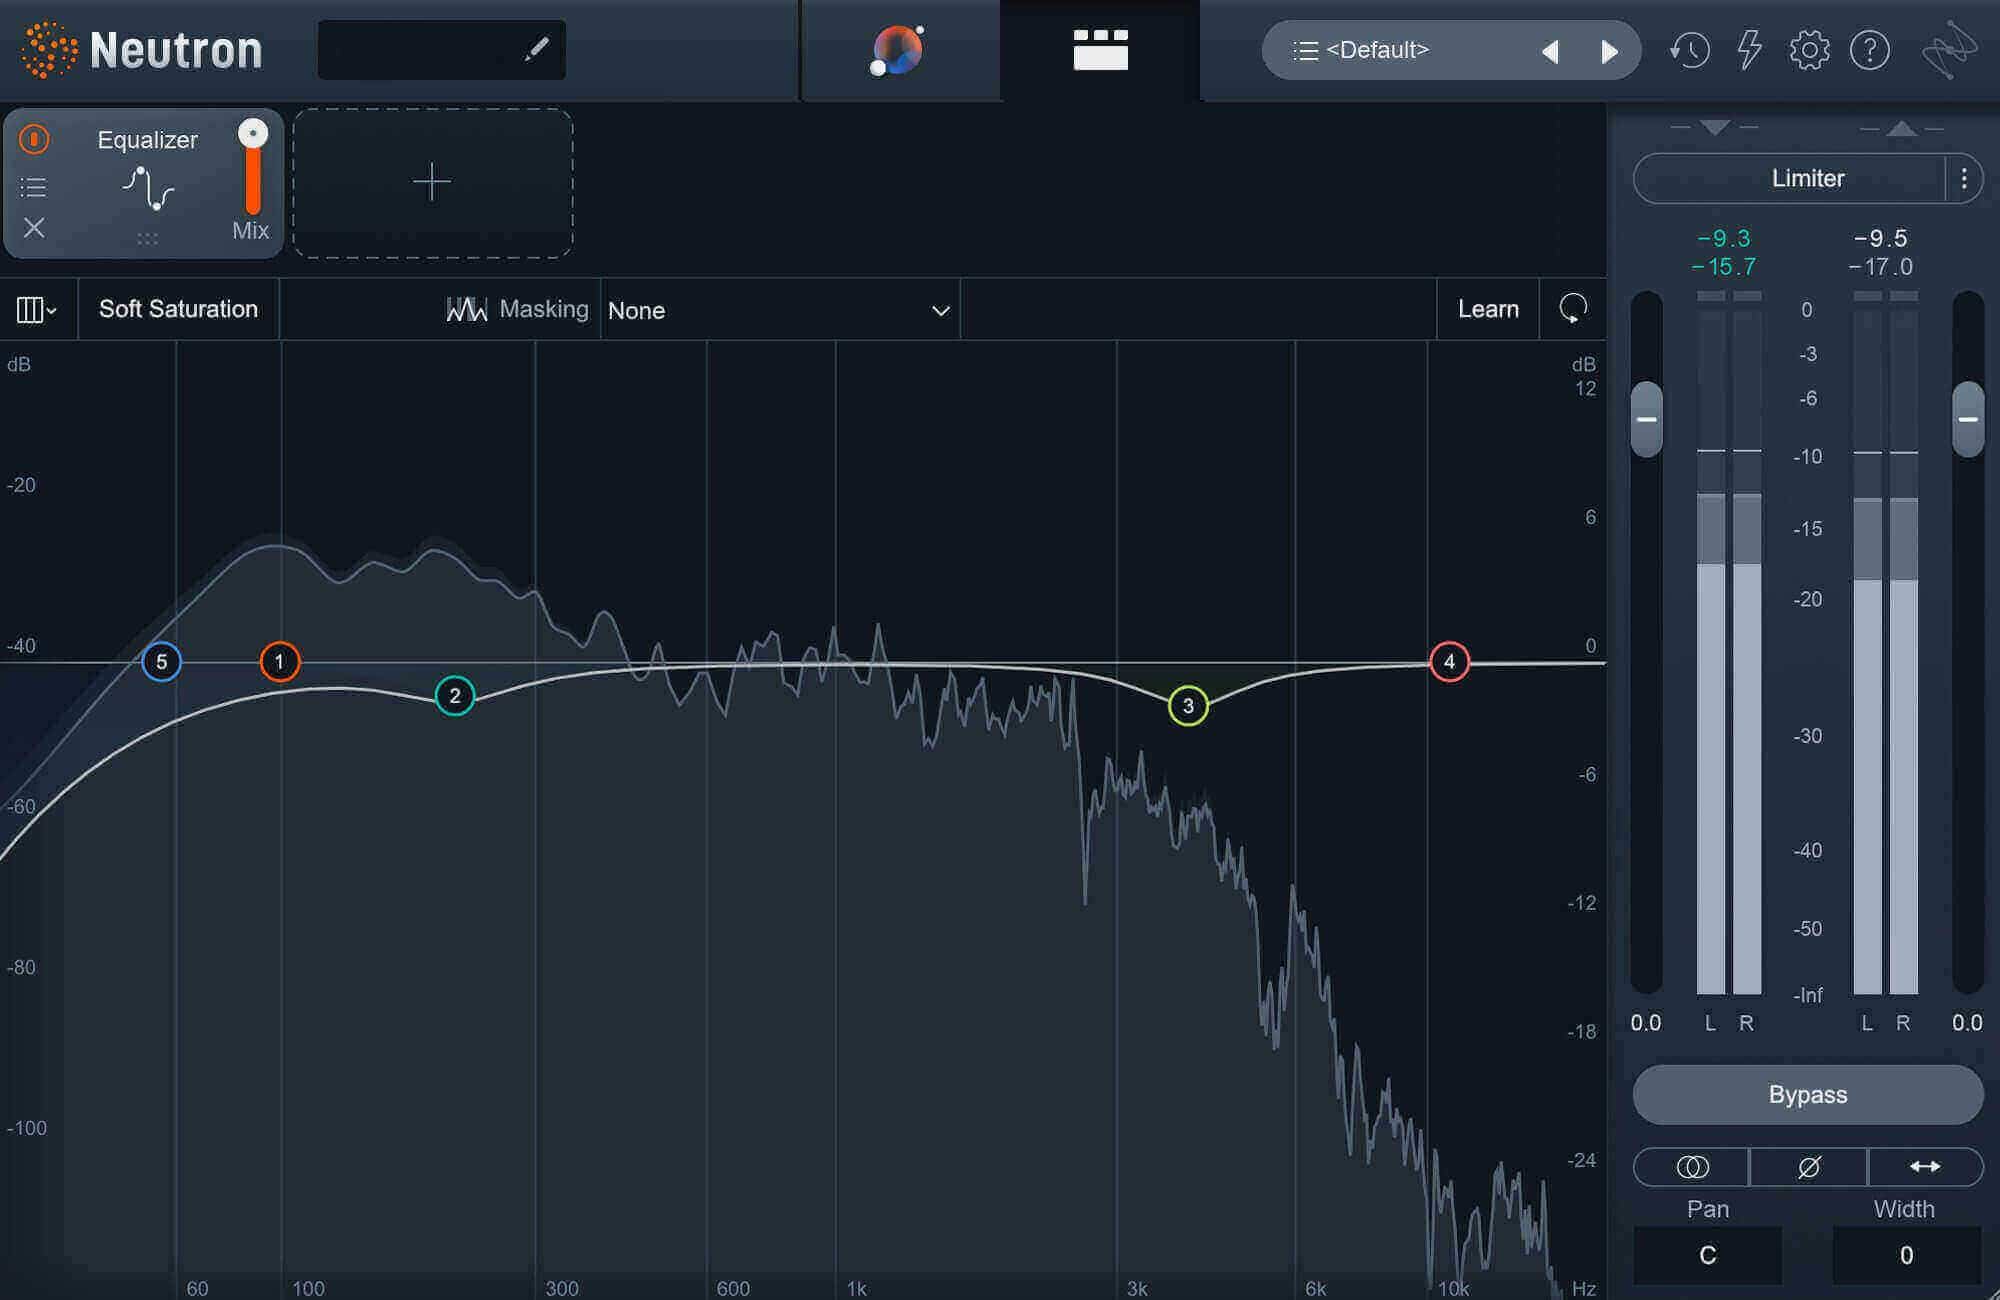Add a new module in empty slot
The image size is (2000, 1300).
click(432, 183)
